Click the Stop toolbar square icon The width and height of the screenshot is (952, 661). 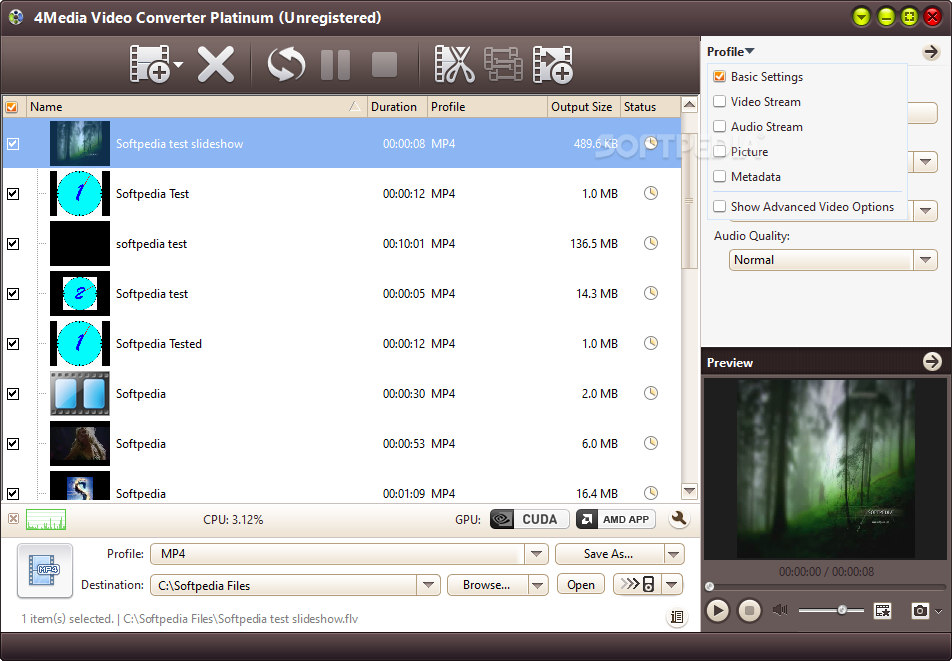coord(384,64)
